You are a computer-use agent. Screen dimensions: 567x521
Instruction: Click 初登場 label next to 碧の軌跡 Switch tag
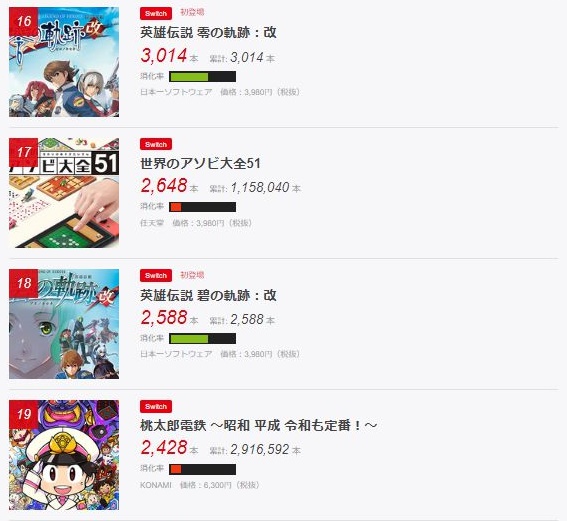click(192, 275)
